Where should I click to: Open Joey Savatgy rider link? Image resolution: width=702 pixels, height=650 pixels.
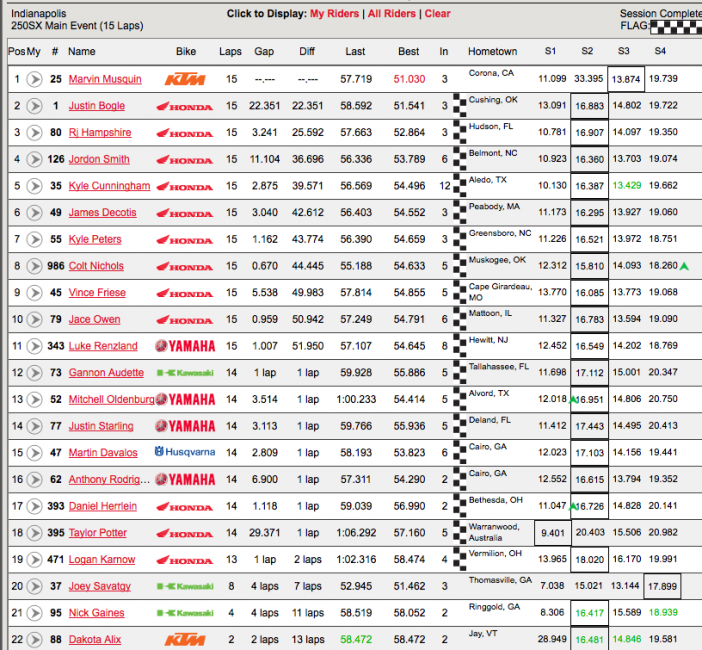point(100,586)
